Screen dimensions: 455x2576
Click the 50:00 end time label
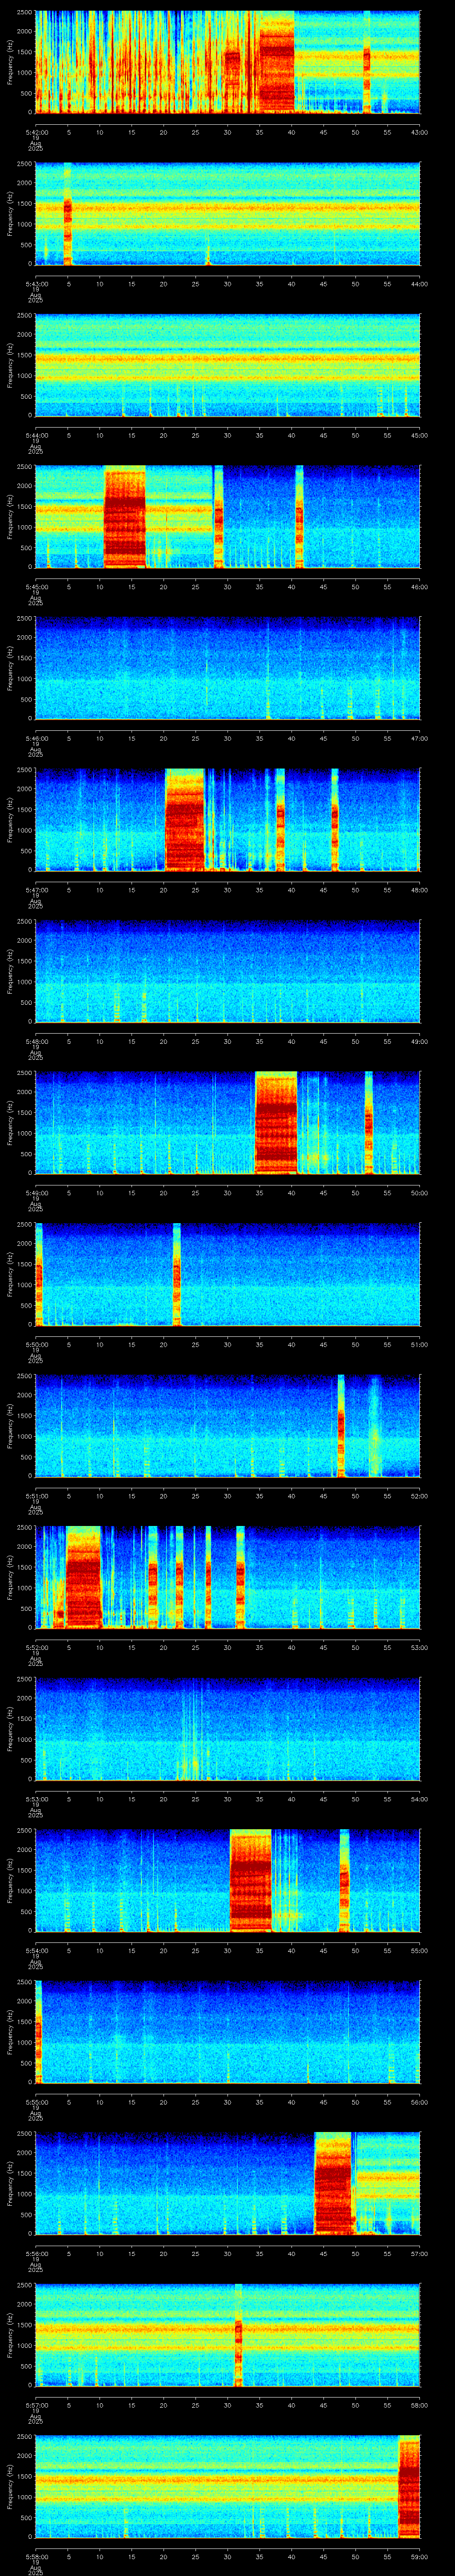[x=419, y=1193]
